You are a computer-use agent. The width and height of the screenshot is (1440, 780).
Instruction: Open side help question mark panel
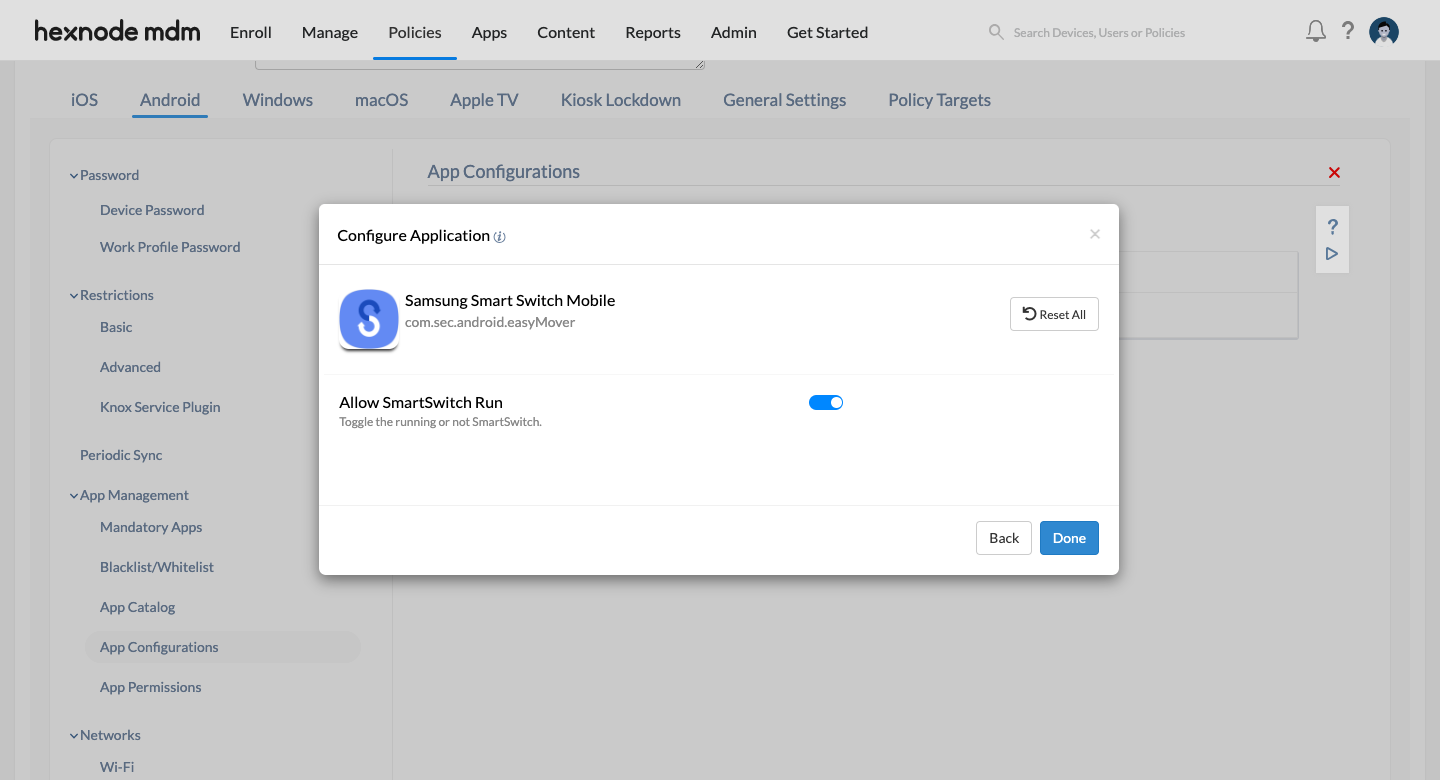1332,227
